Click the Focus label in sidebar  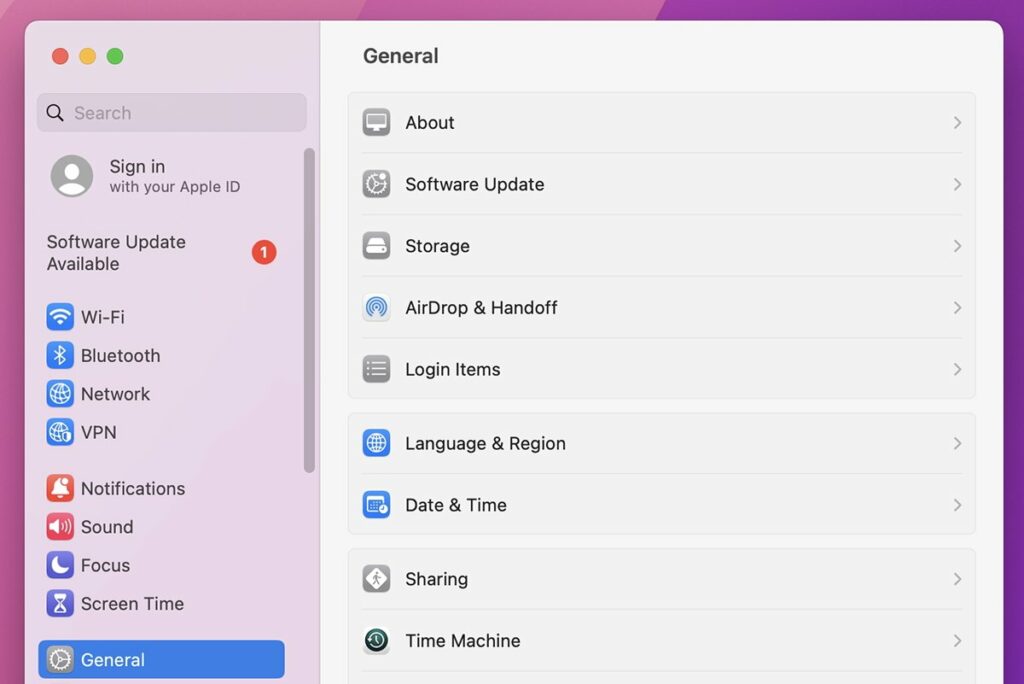point(105,566)
